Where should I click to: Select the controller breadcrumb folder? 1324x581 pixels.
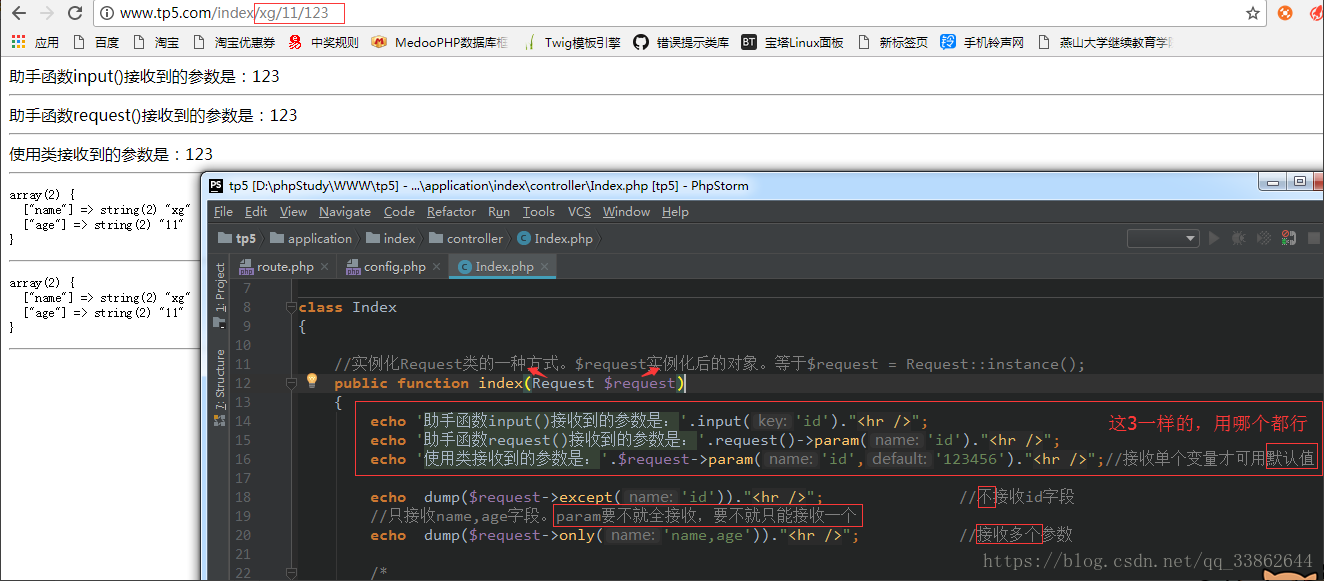[x=466, y=238]
